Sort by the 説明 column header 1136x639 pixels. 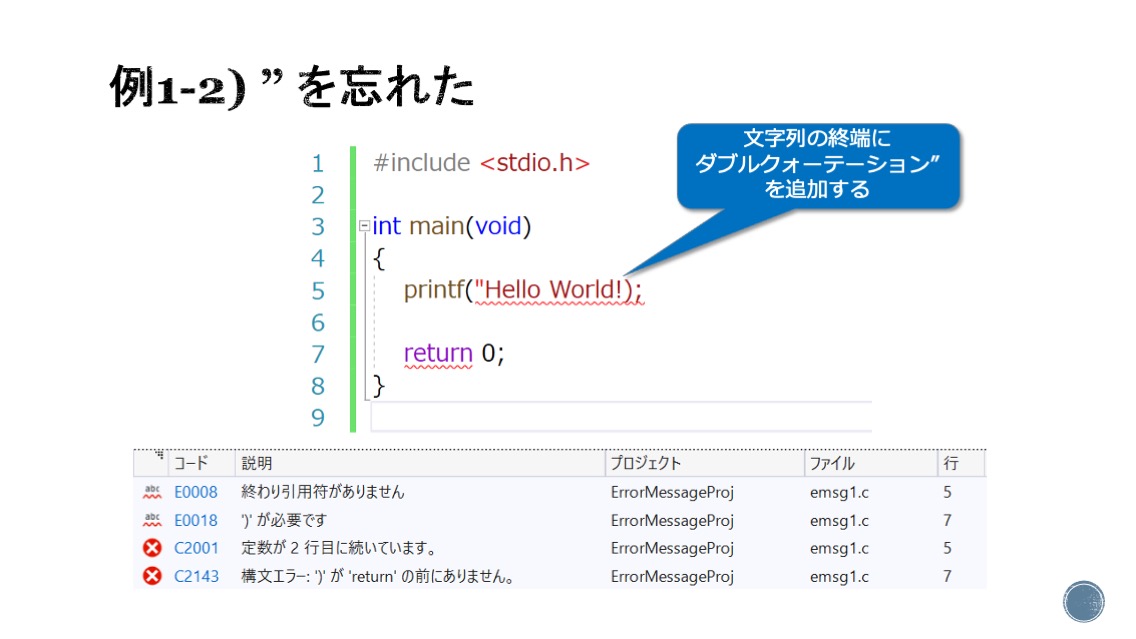(x=420, y=464)
